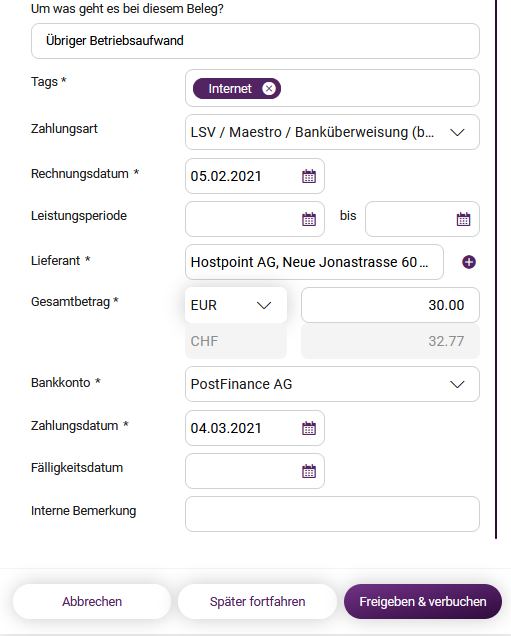Click the Freigeben & verbuchen button
The height and width of the screenshot is (636, 511).
[x=423, y=602]
